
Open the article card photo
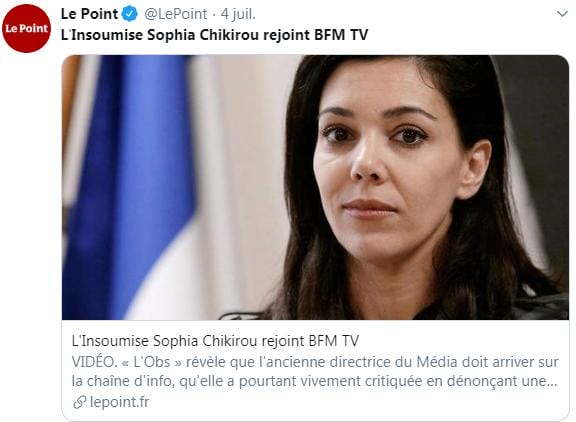pyautogui.click(x=315, y=187)
